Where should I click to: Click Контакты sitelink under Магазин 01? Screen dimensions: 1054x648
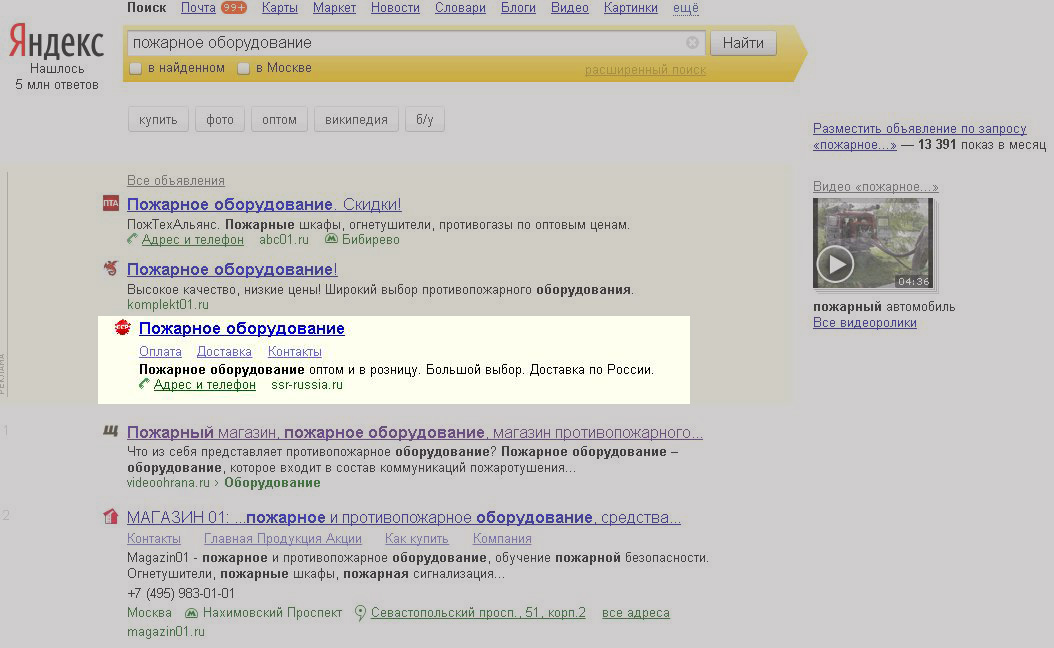point(154,538)
